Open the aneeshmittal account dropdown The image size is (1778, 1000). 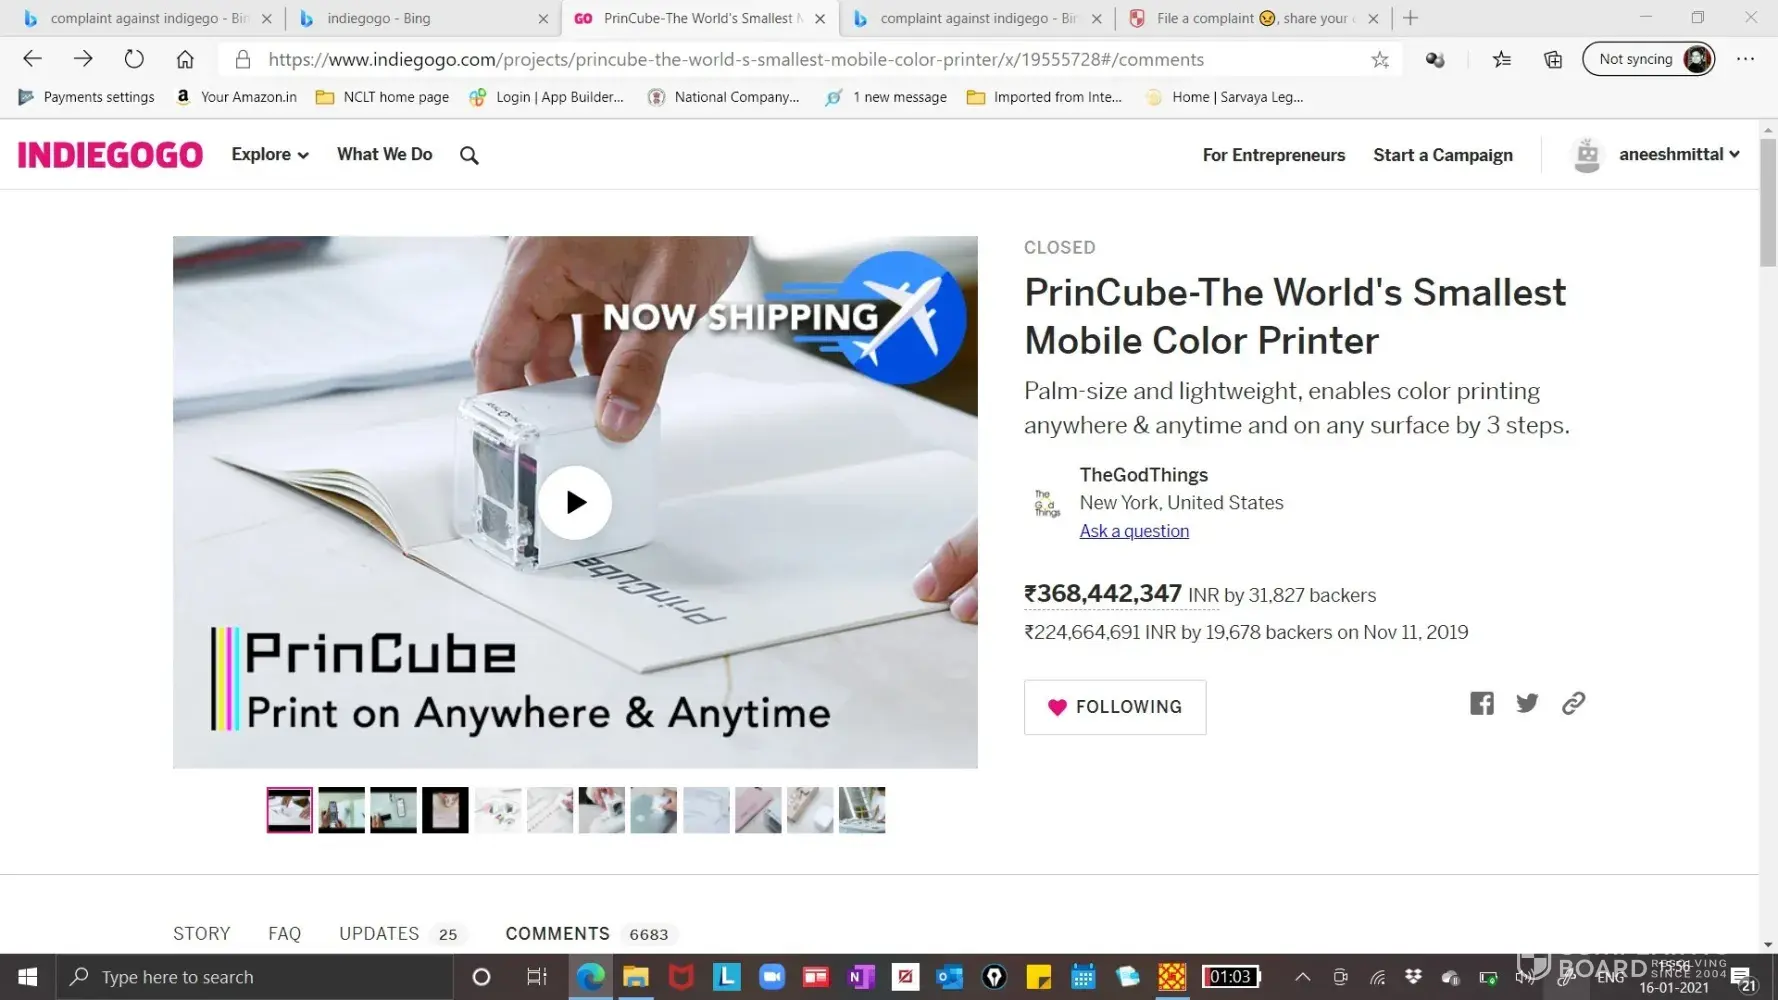1679,155
